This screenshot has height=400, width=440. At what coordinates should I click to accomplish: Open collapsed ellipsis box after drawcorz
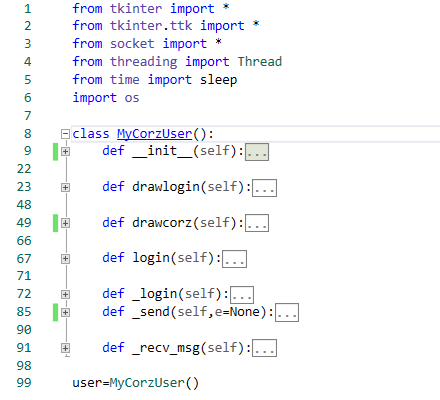257,223
